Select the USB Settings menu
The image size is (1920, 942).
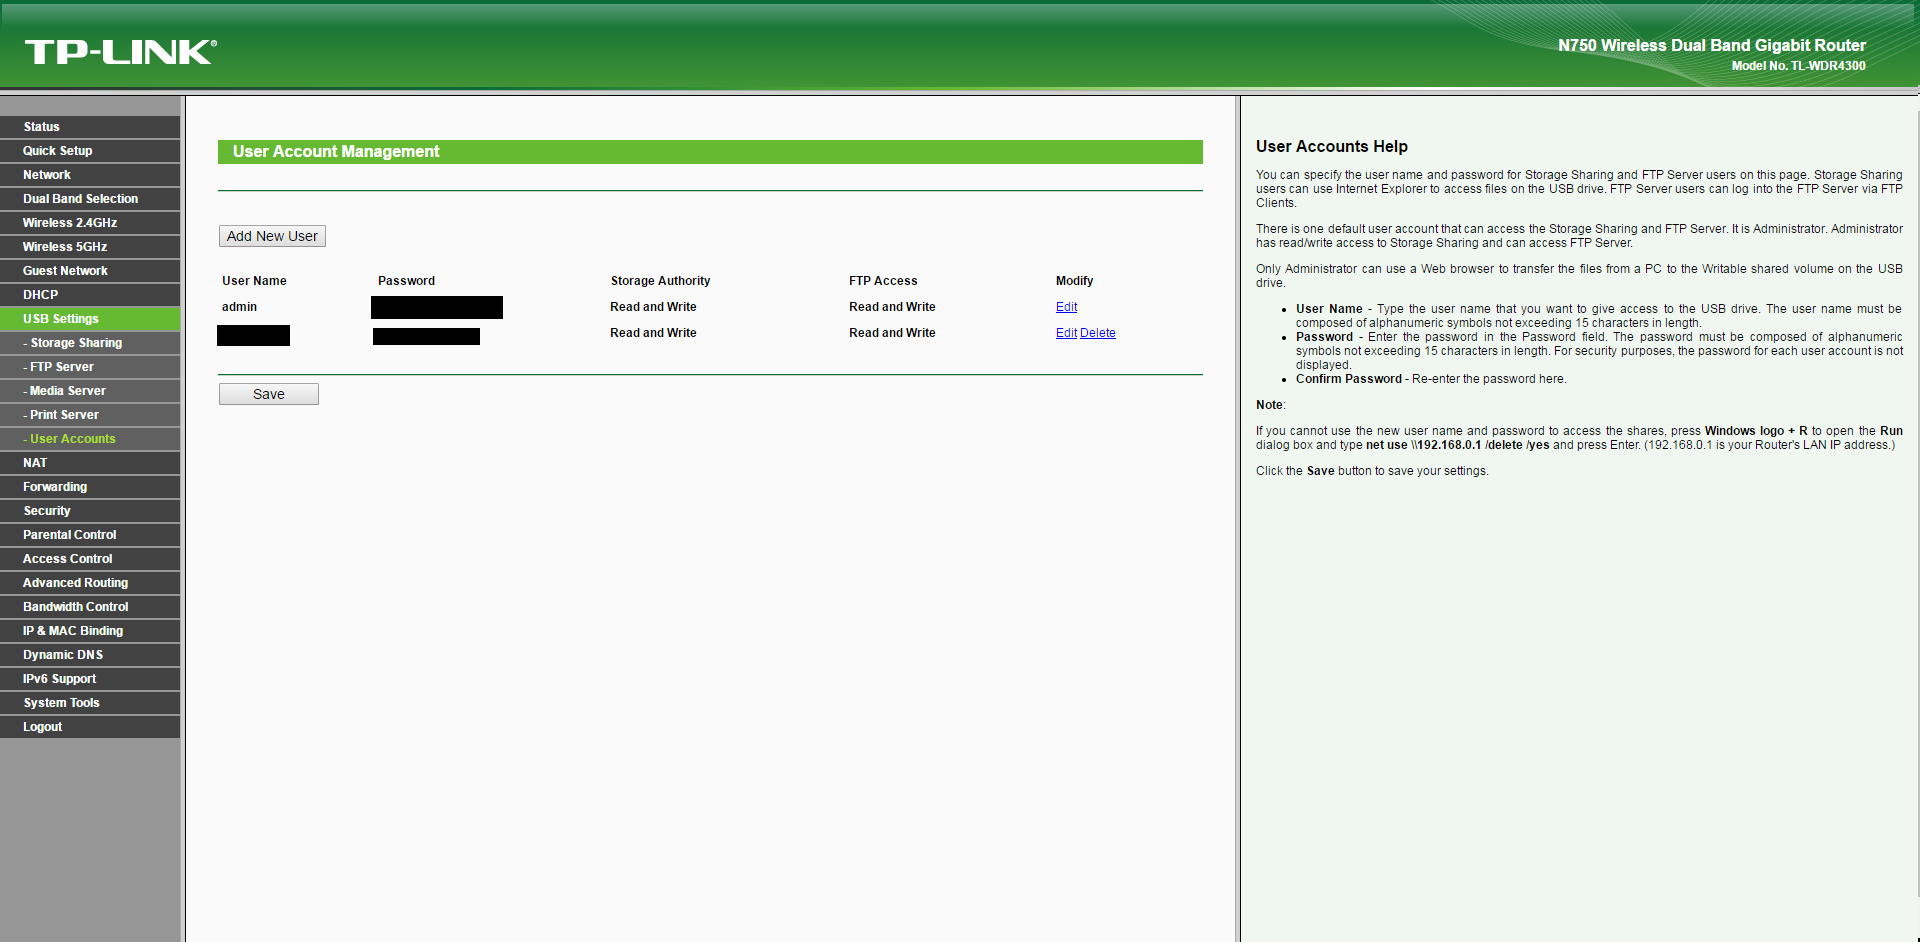click(90, 319)
